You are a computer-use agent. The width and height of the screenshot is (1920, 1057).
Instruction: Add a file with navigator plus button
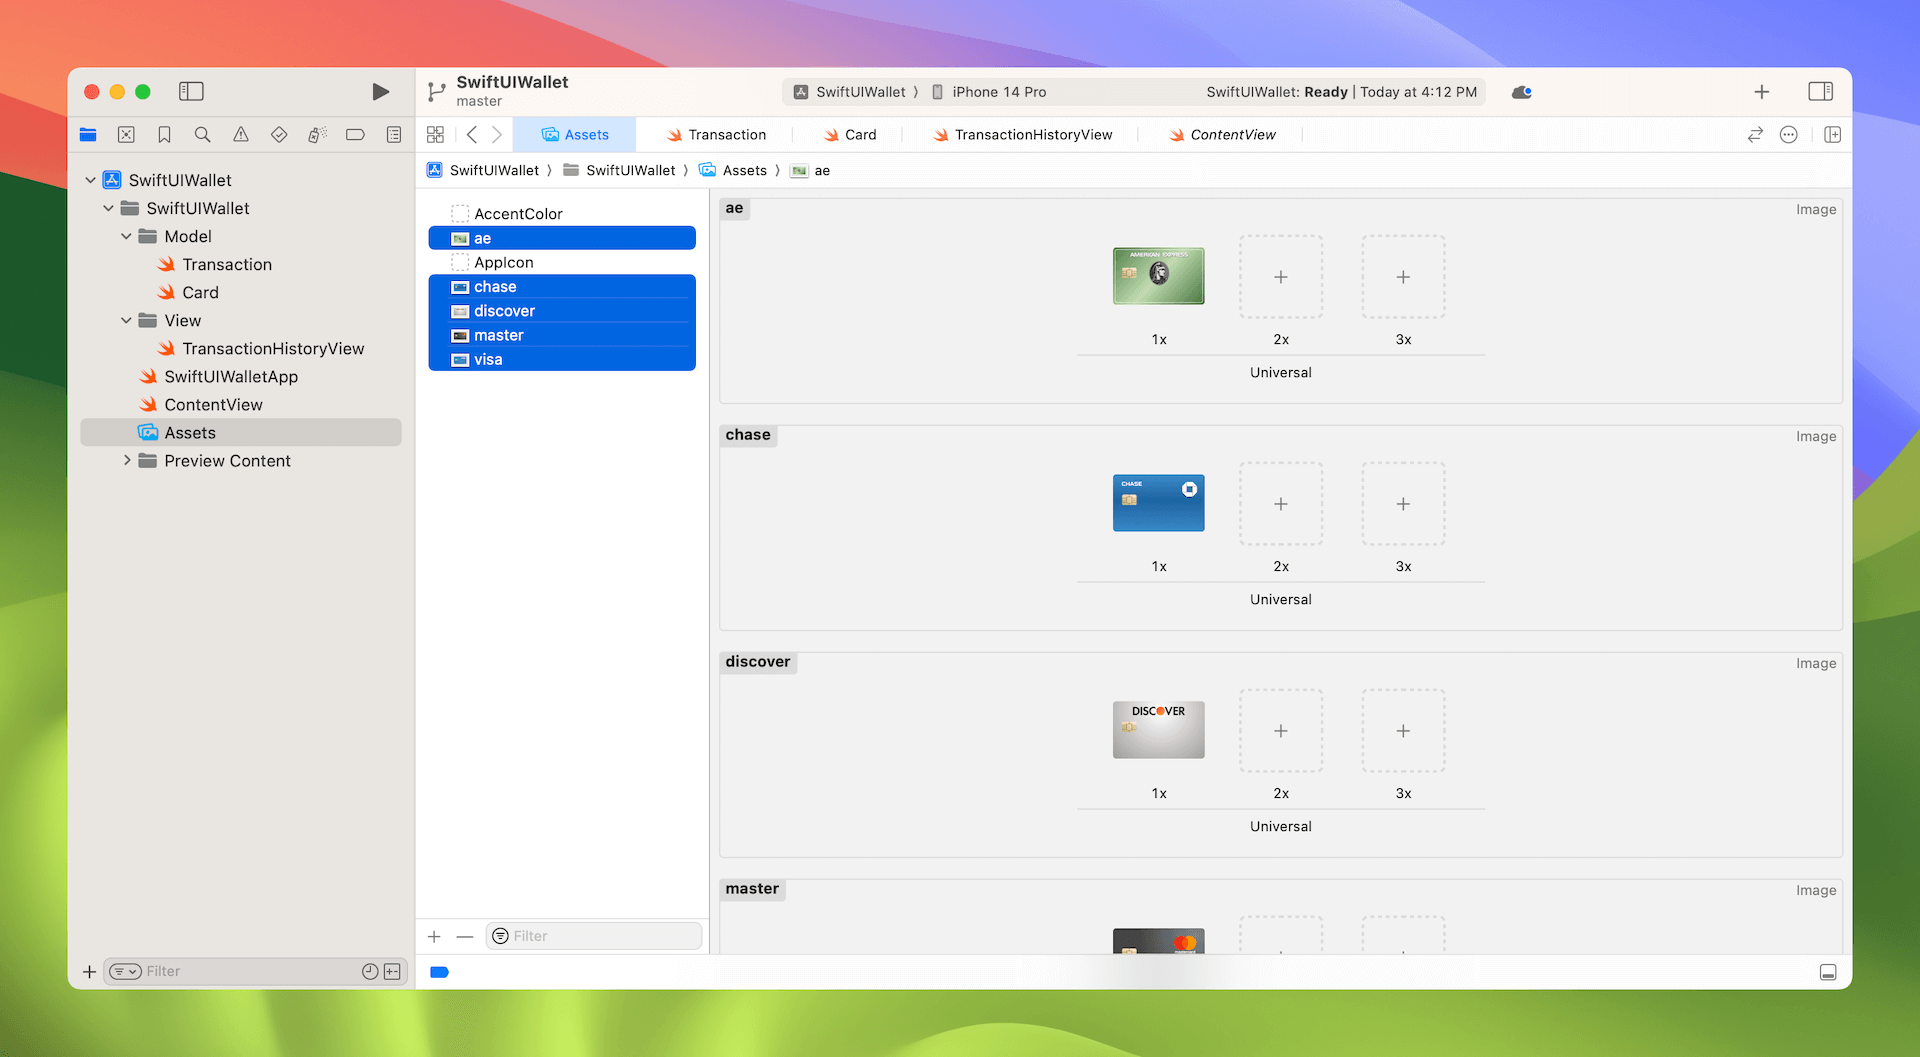click(89, 971)
